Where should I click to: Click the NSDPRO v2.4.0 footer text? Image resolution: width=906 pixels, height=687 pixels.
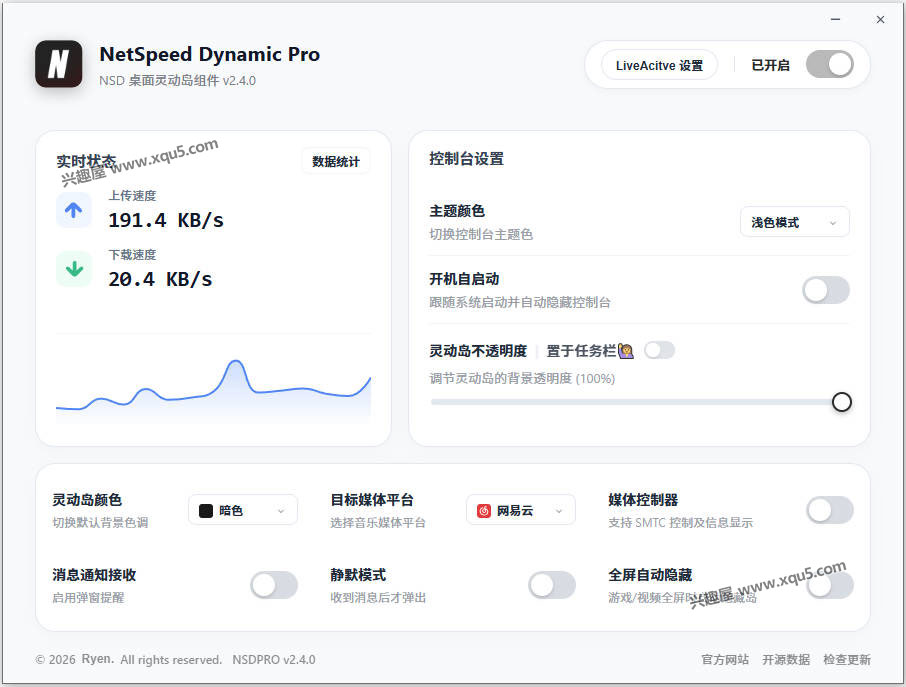pyautogui.click(x=274, y=659)
